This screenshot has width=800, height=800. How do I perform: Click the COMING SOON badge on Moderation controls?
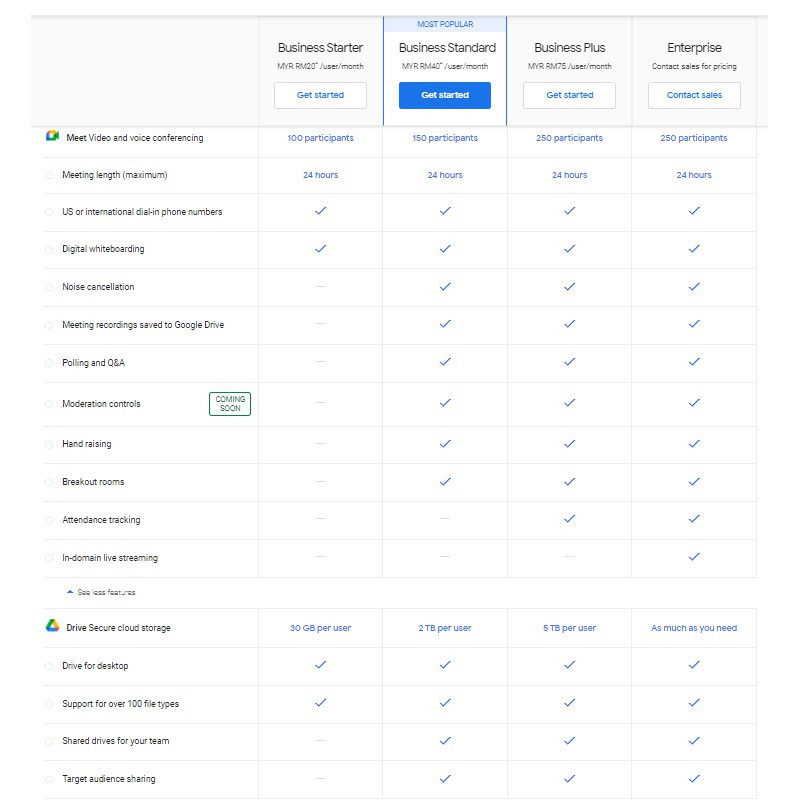tap(230, 404)
